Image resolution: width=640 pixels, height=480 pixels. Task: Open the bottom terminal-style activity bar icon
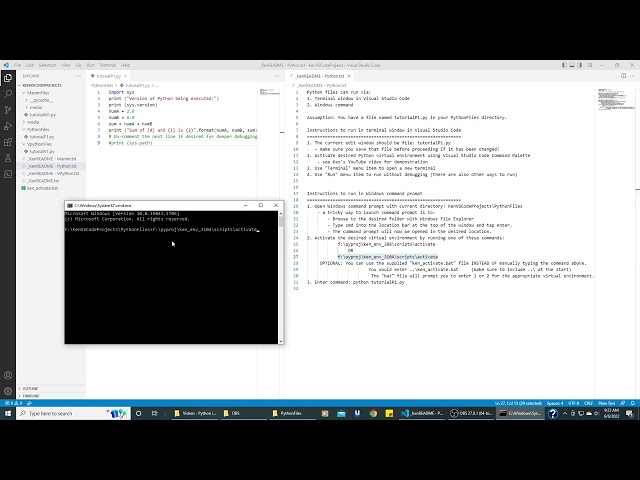(8, 174)
